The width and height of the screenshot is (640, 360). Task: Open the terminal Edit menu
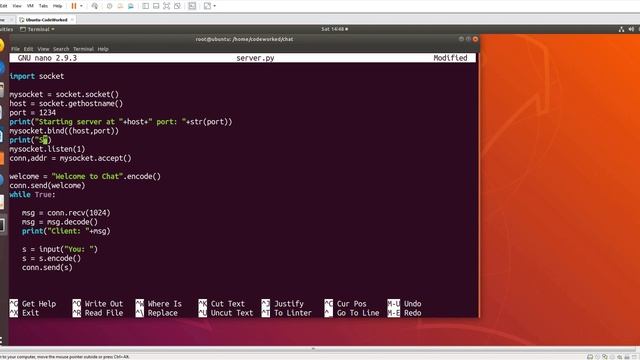click(28, 49)
